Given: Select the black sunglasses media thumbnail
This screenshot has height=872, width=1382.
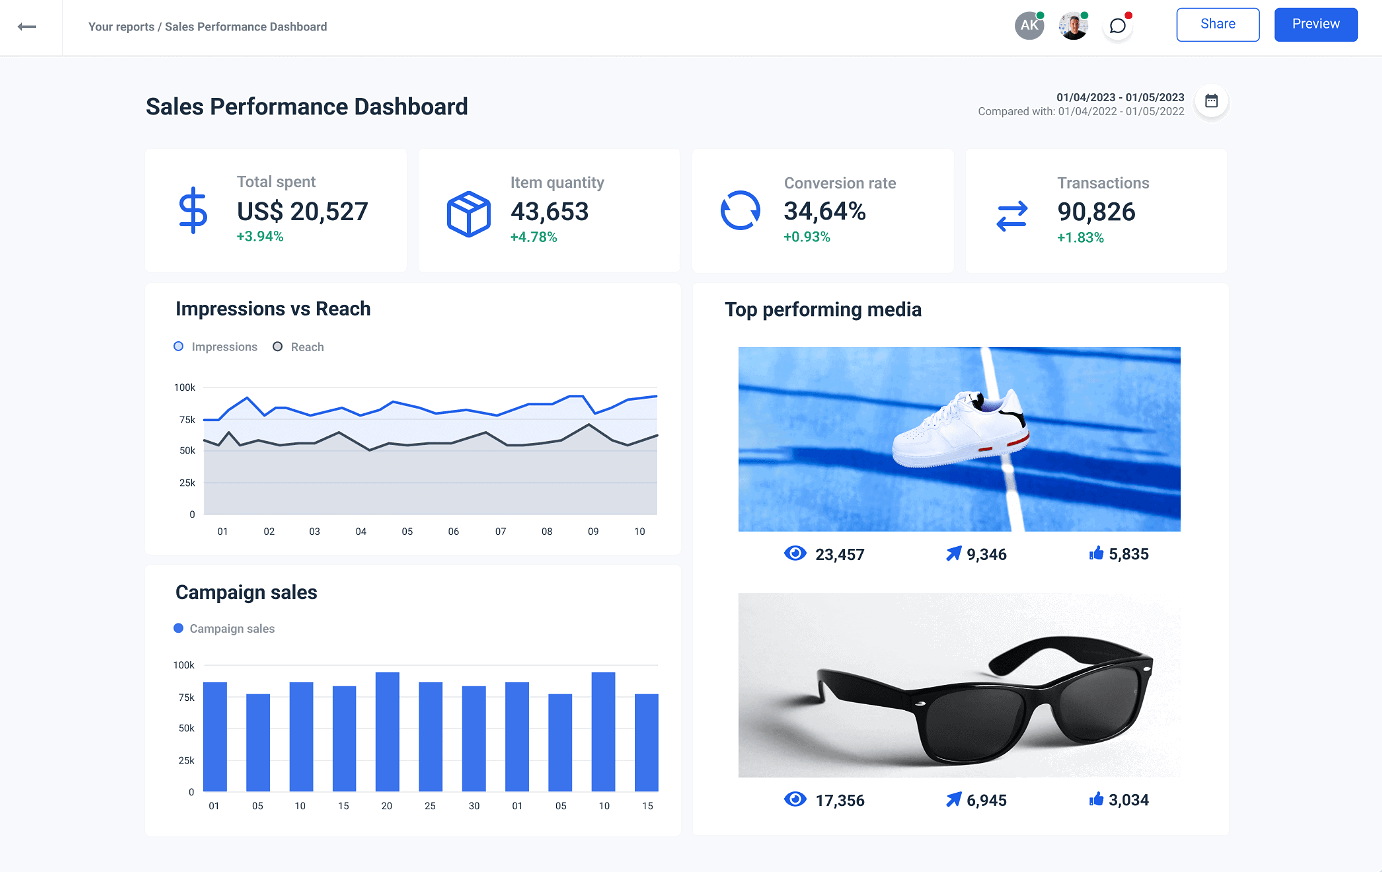Looking at the screenshot, I should point(959,685).
